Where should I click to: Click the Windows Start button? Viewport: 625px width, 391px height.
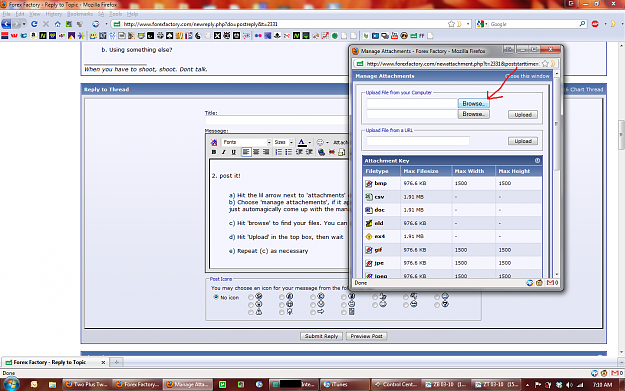11,384
